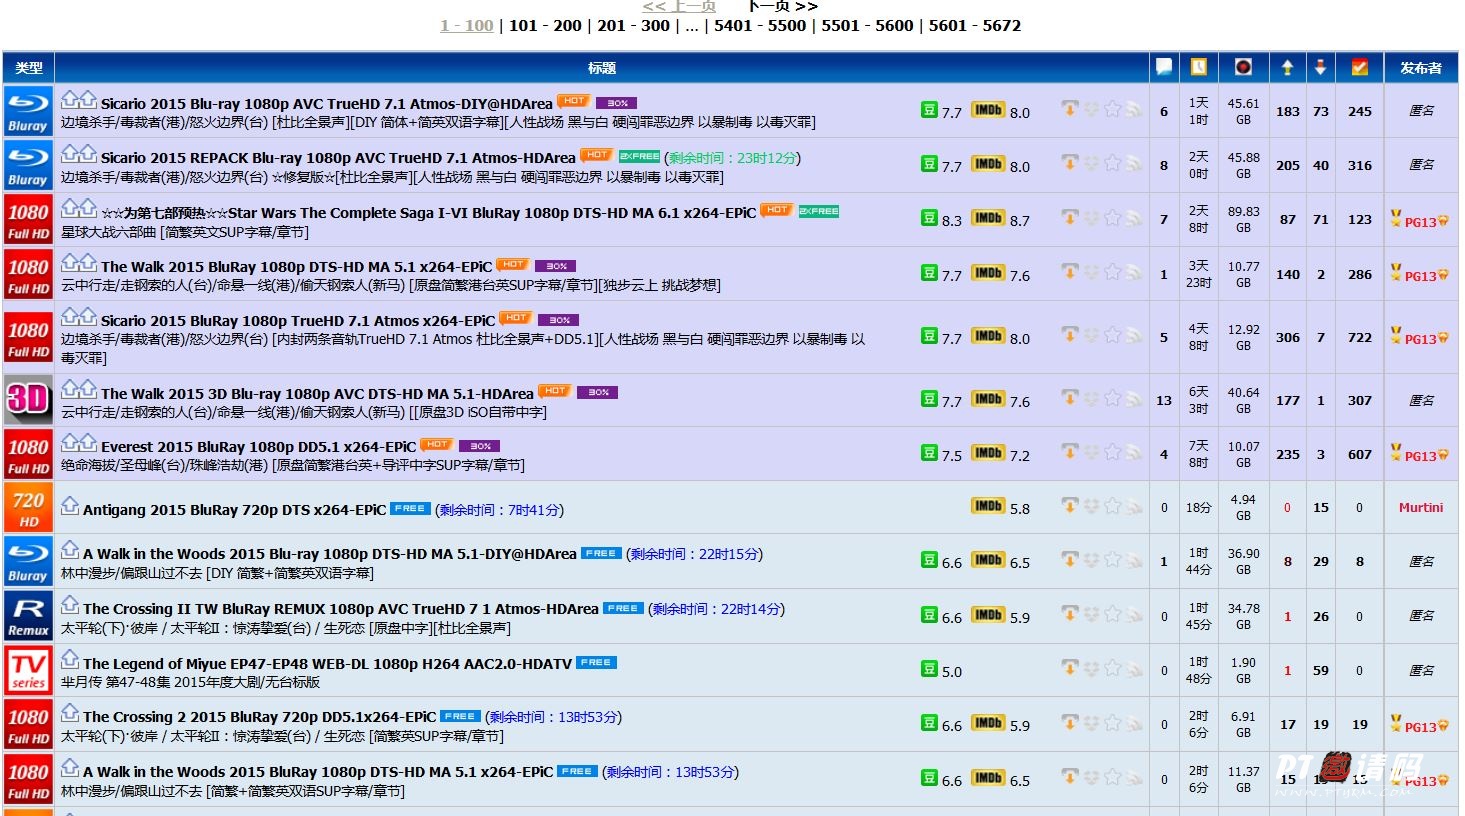Sort by seeders up-arrow header icon
Screen dimensions: 1465x816
tap(1287, 67)
